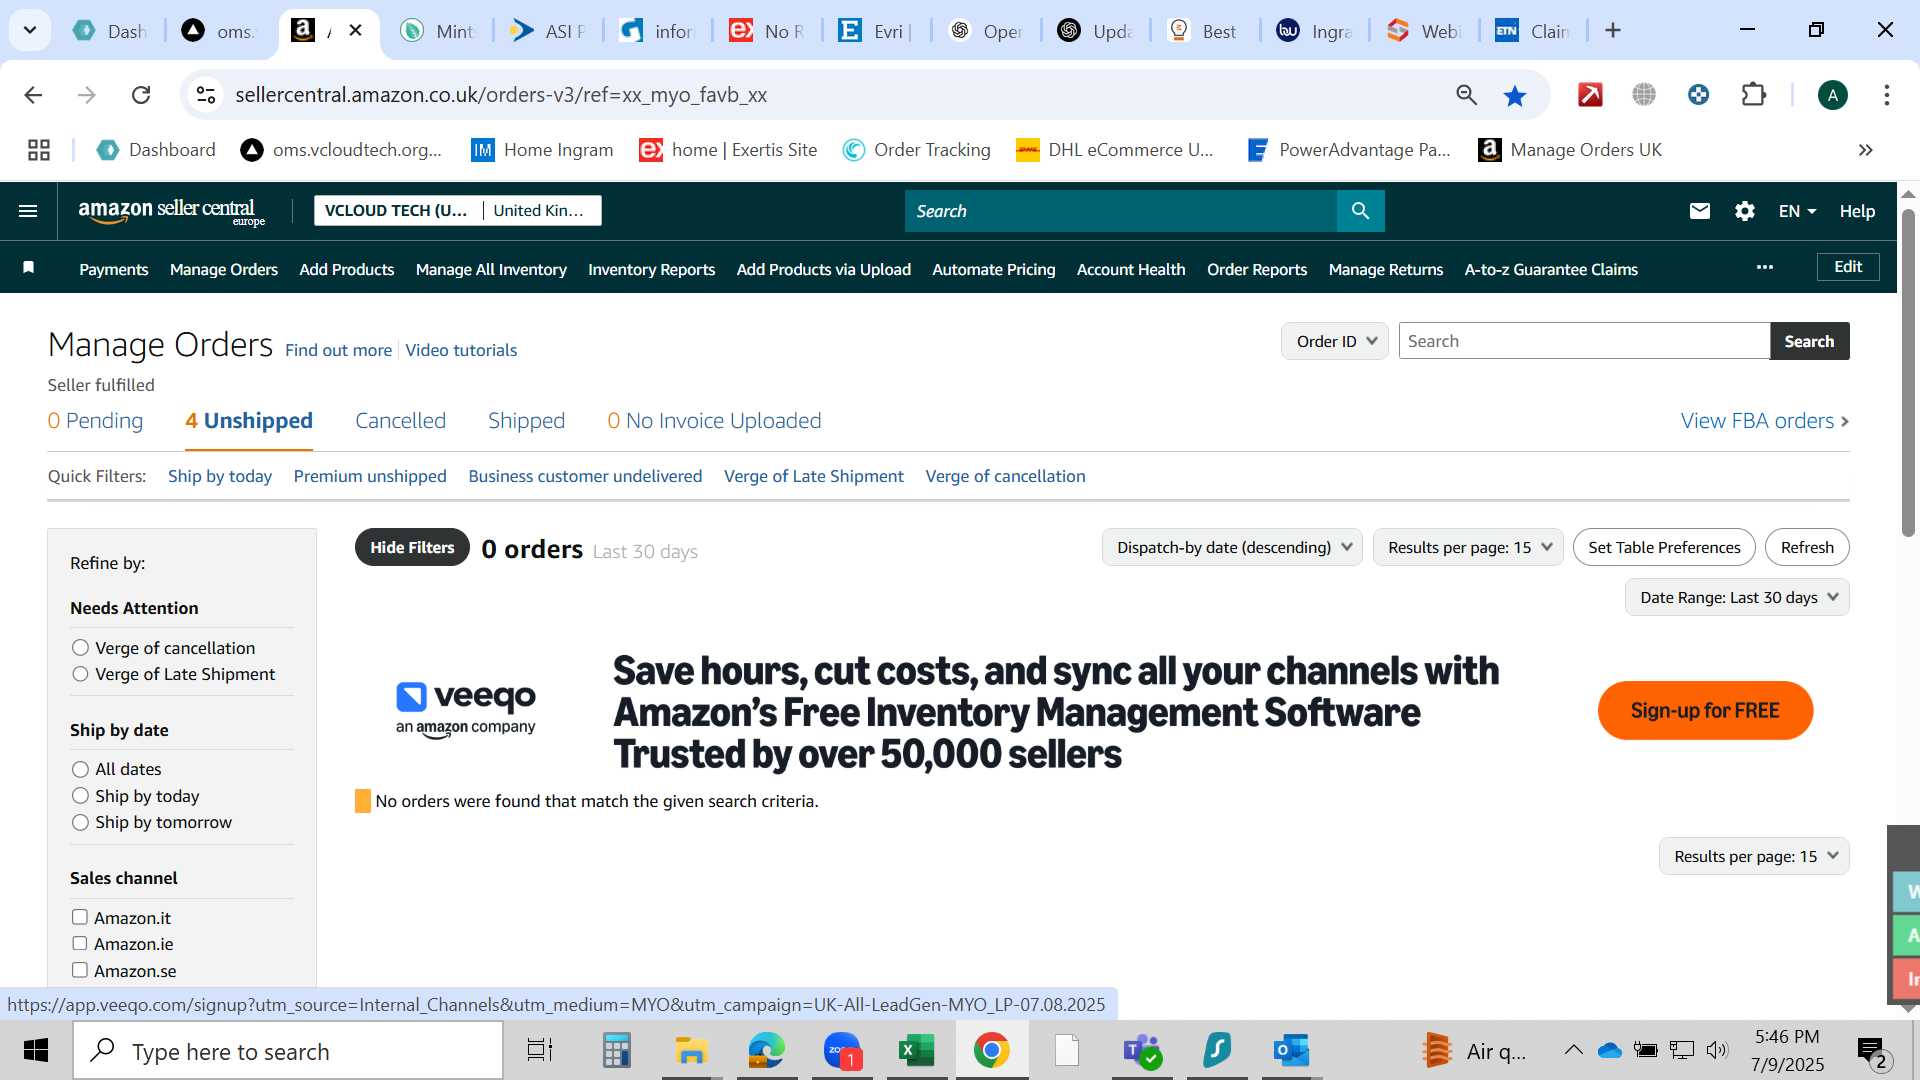Select Verge of cancellation radio filter
Image resolution: width=1920 pixels, height=1080 pixels.
tap(81, 648)
